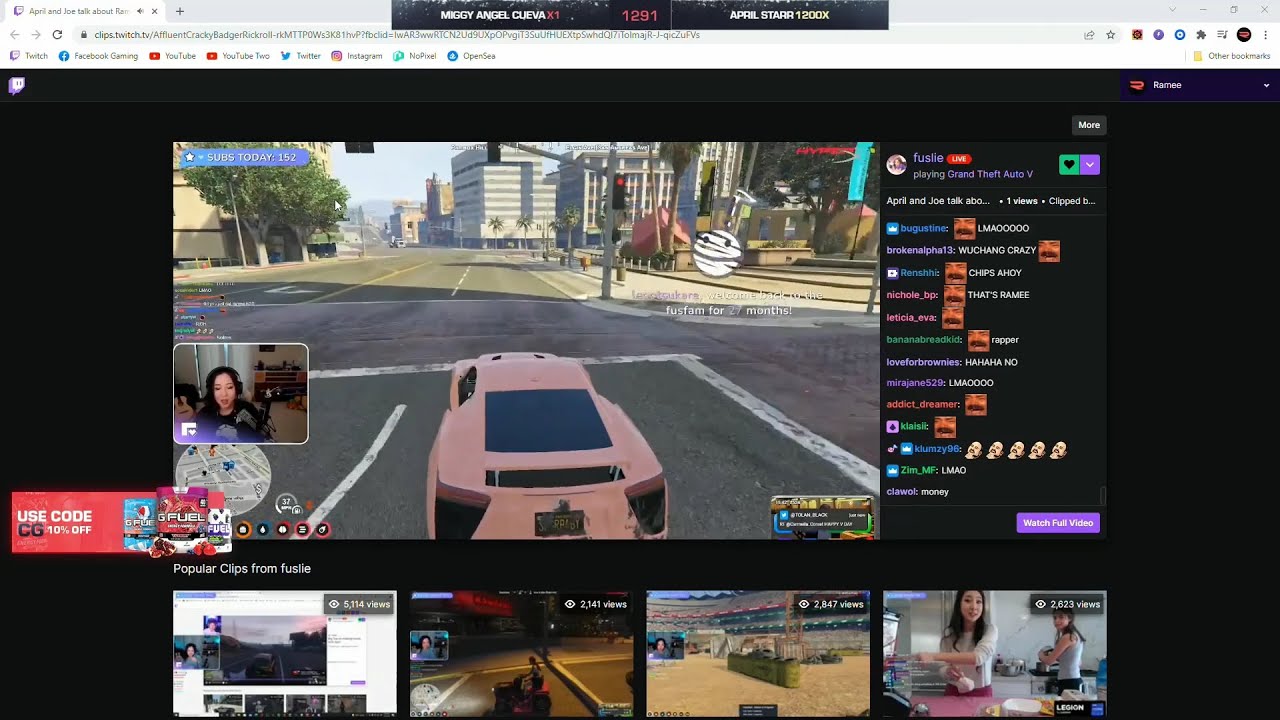
Task: Click the blue ring extension icon
Action: [1180, 35]
